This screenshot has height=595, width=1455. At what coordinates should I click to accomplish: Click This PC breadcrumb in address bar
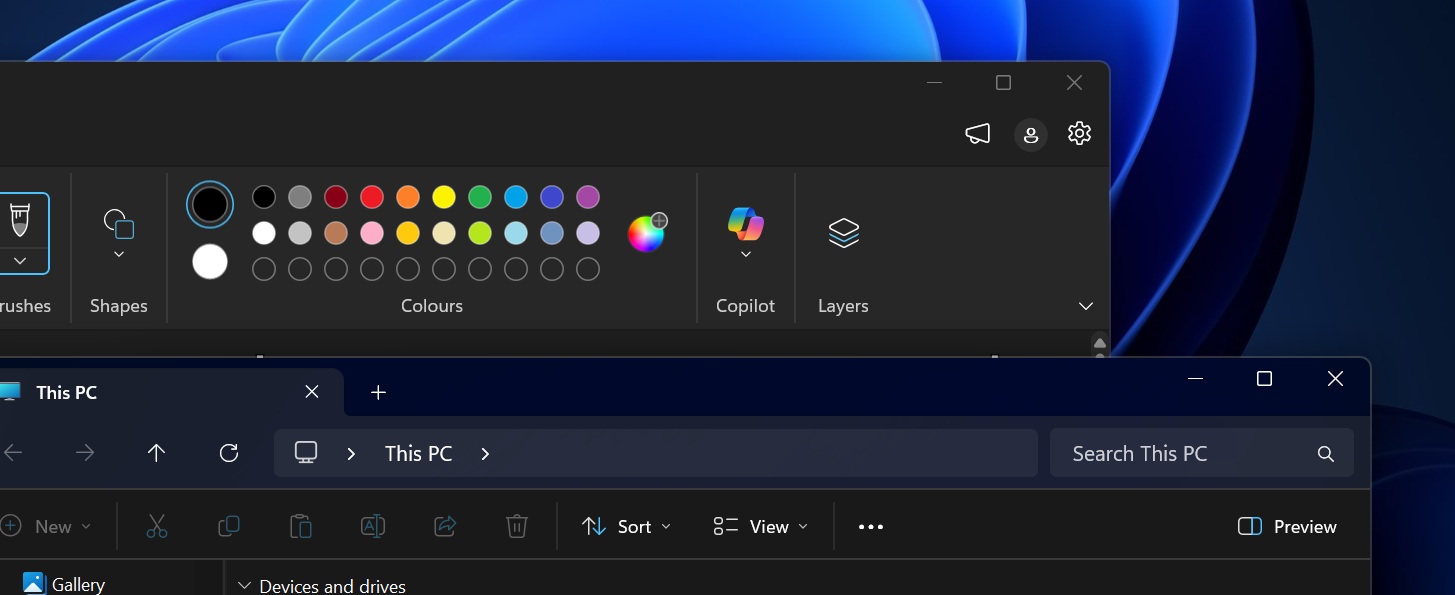419,454
